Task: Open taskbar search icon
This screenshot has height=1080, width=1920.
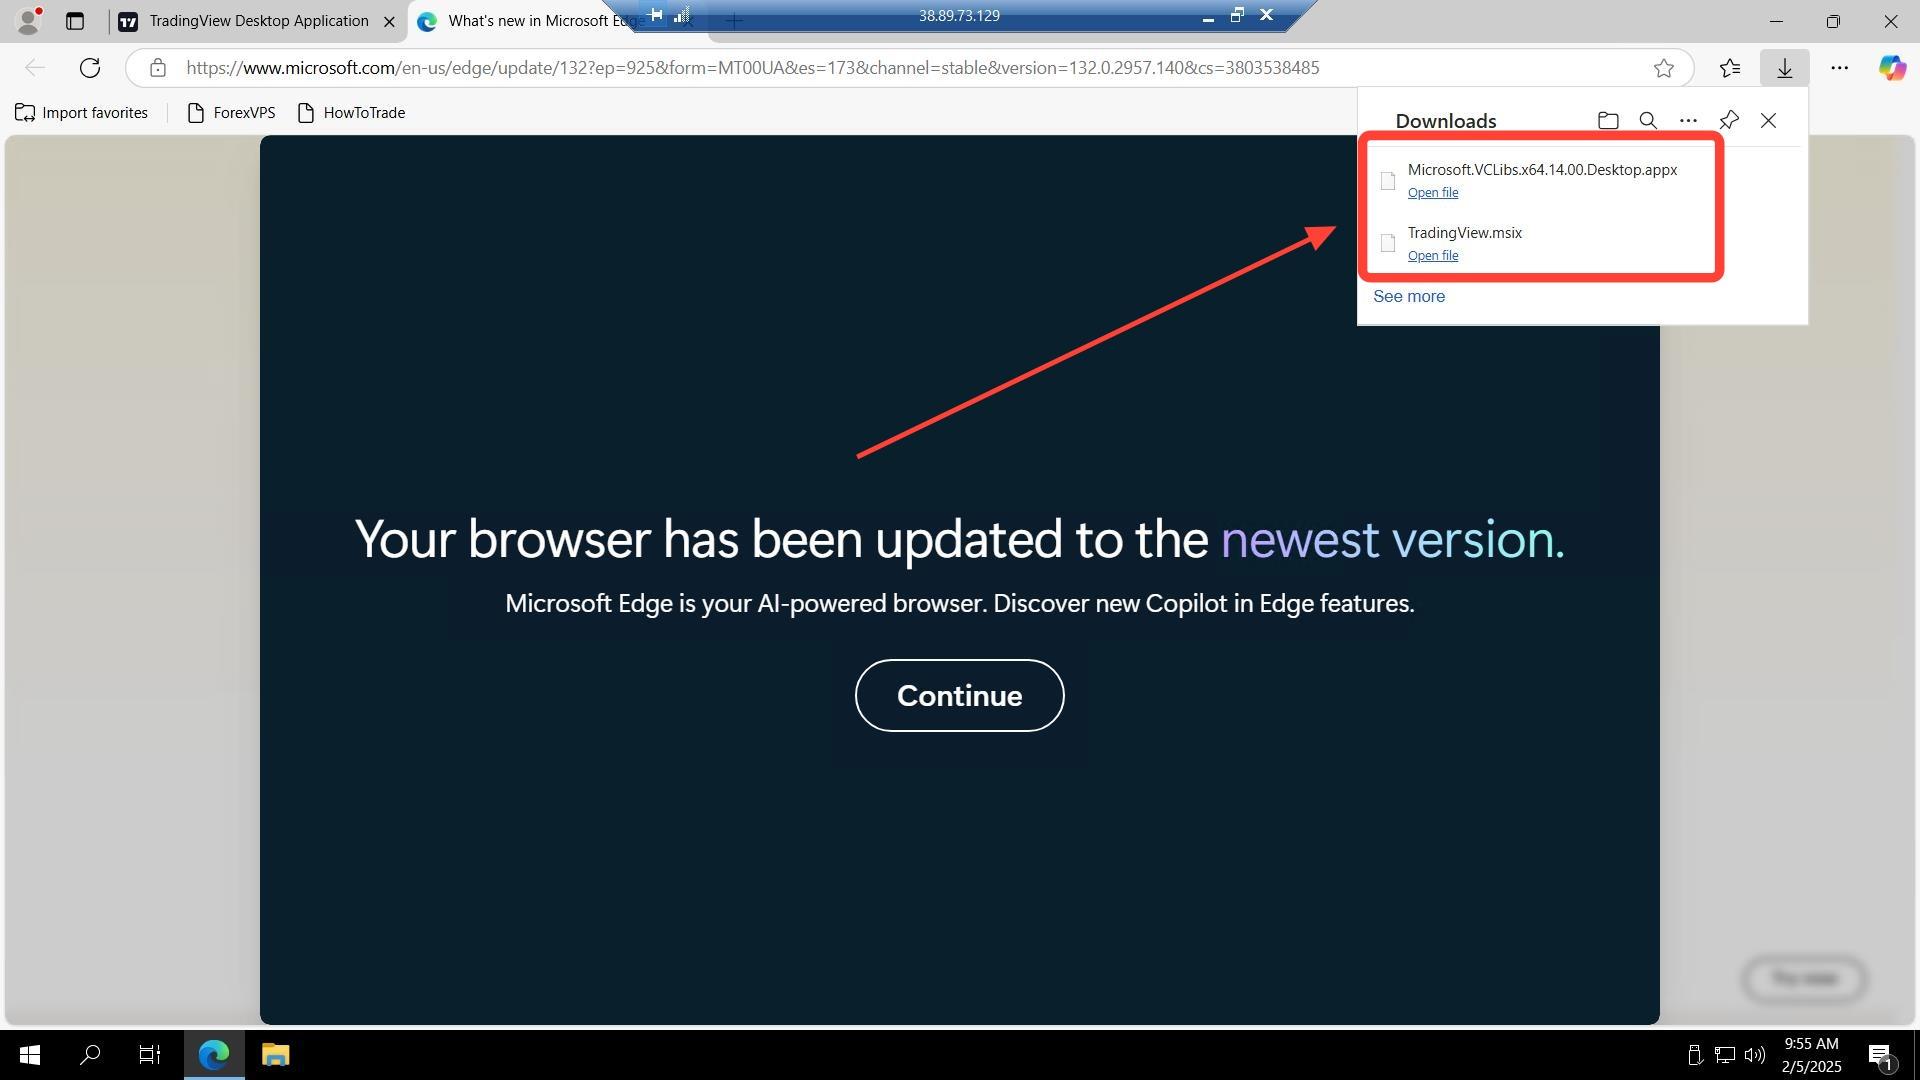Action: pos(90,1055)
